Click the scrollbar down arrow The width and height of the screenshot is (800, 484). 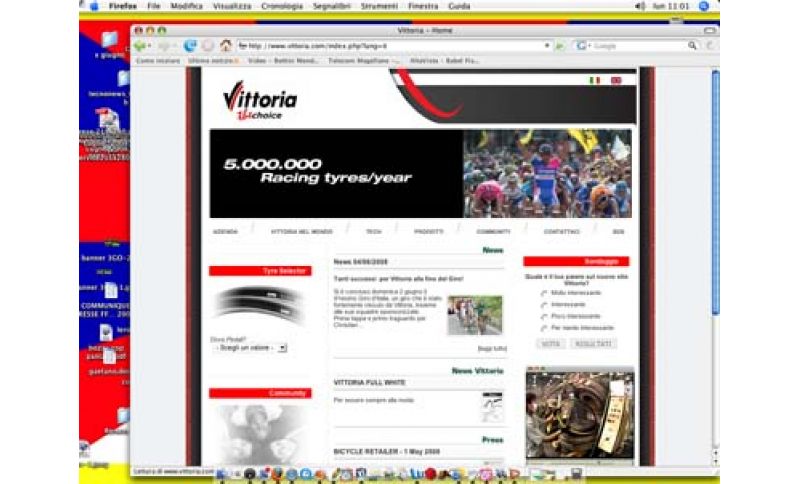715,462
